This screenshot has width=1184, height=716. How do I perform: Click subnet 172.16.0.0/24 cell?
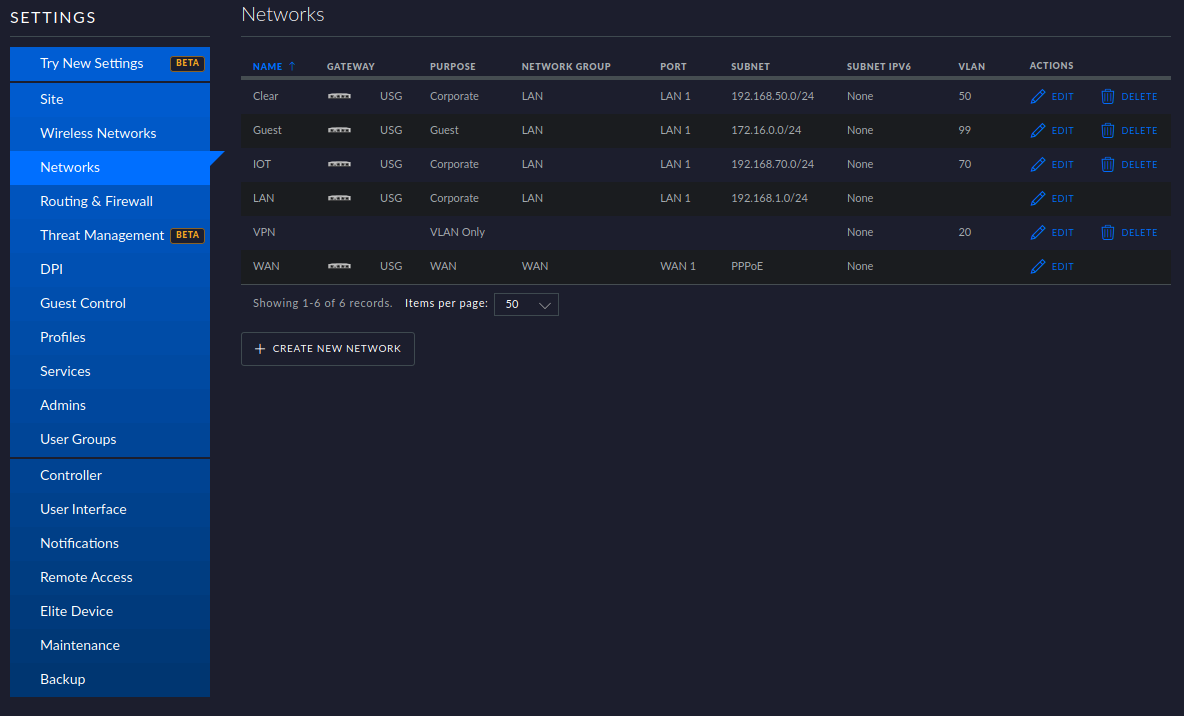click(766, 130)
